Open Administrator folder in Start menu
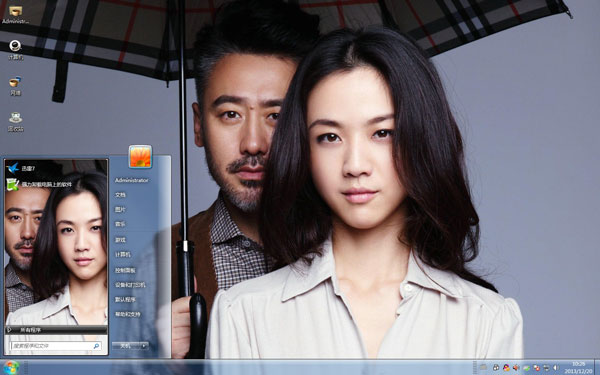600x375 pixels. point(132,180)
